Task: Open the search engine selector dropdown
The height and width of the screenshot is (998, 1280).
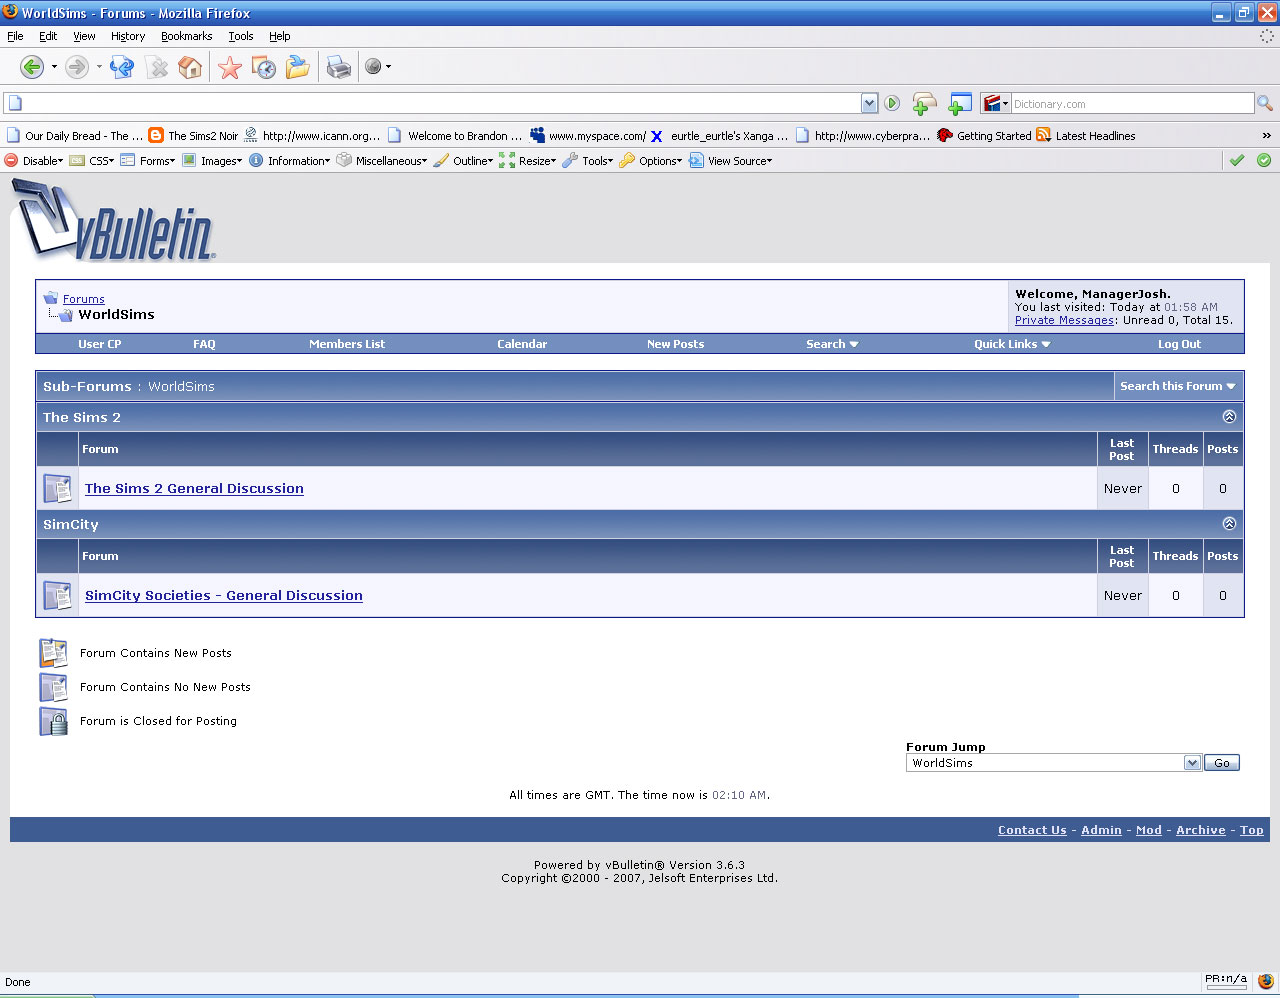Action: pos(996,103)
